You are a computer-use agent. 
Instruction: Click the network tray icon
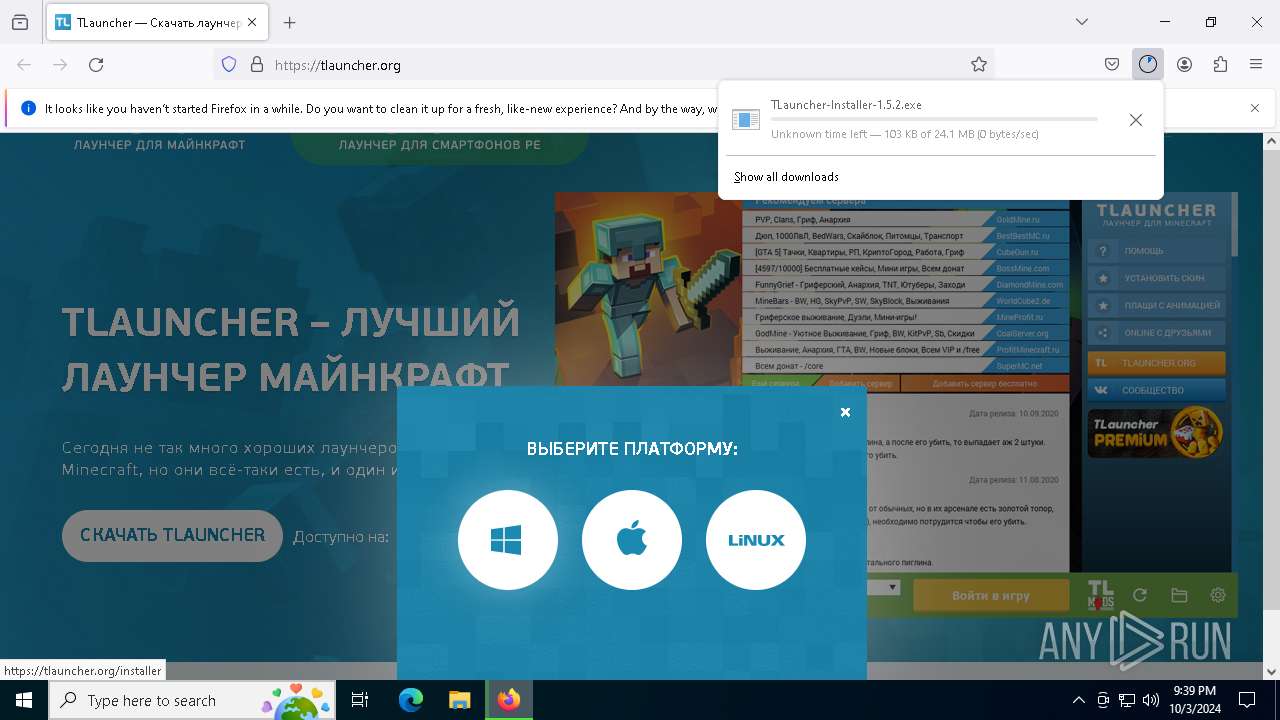tap(1127, 700)
